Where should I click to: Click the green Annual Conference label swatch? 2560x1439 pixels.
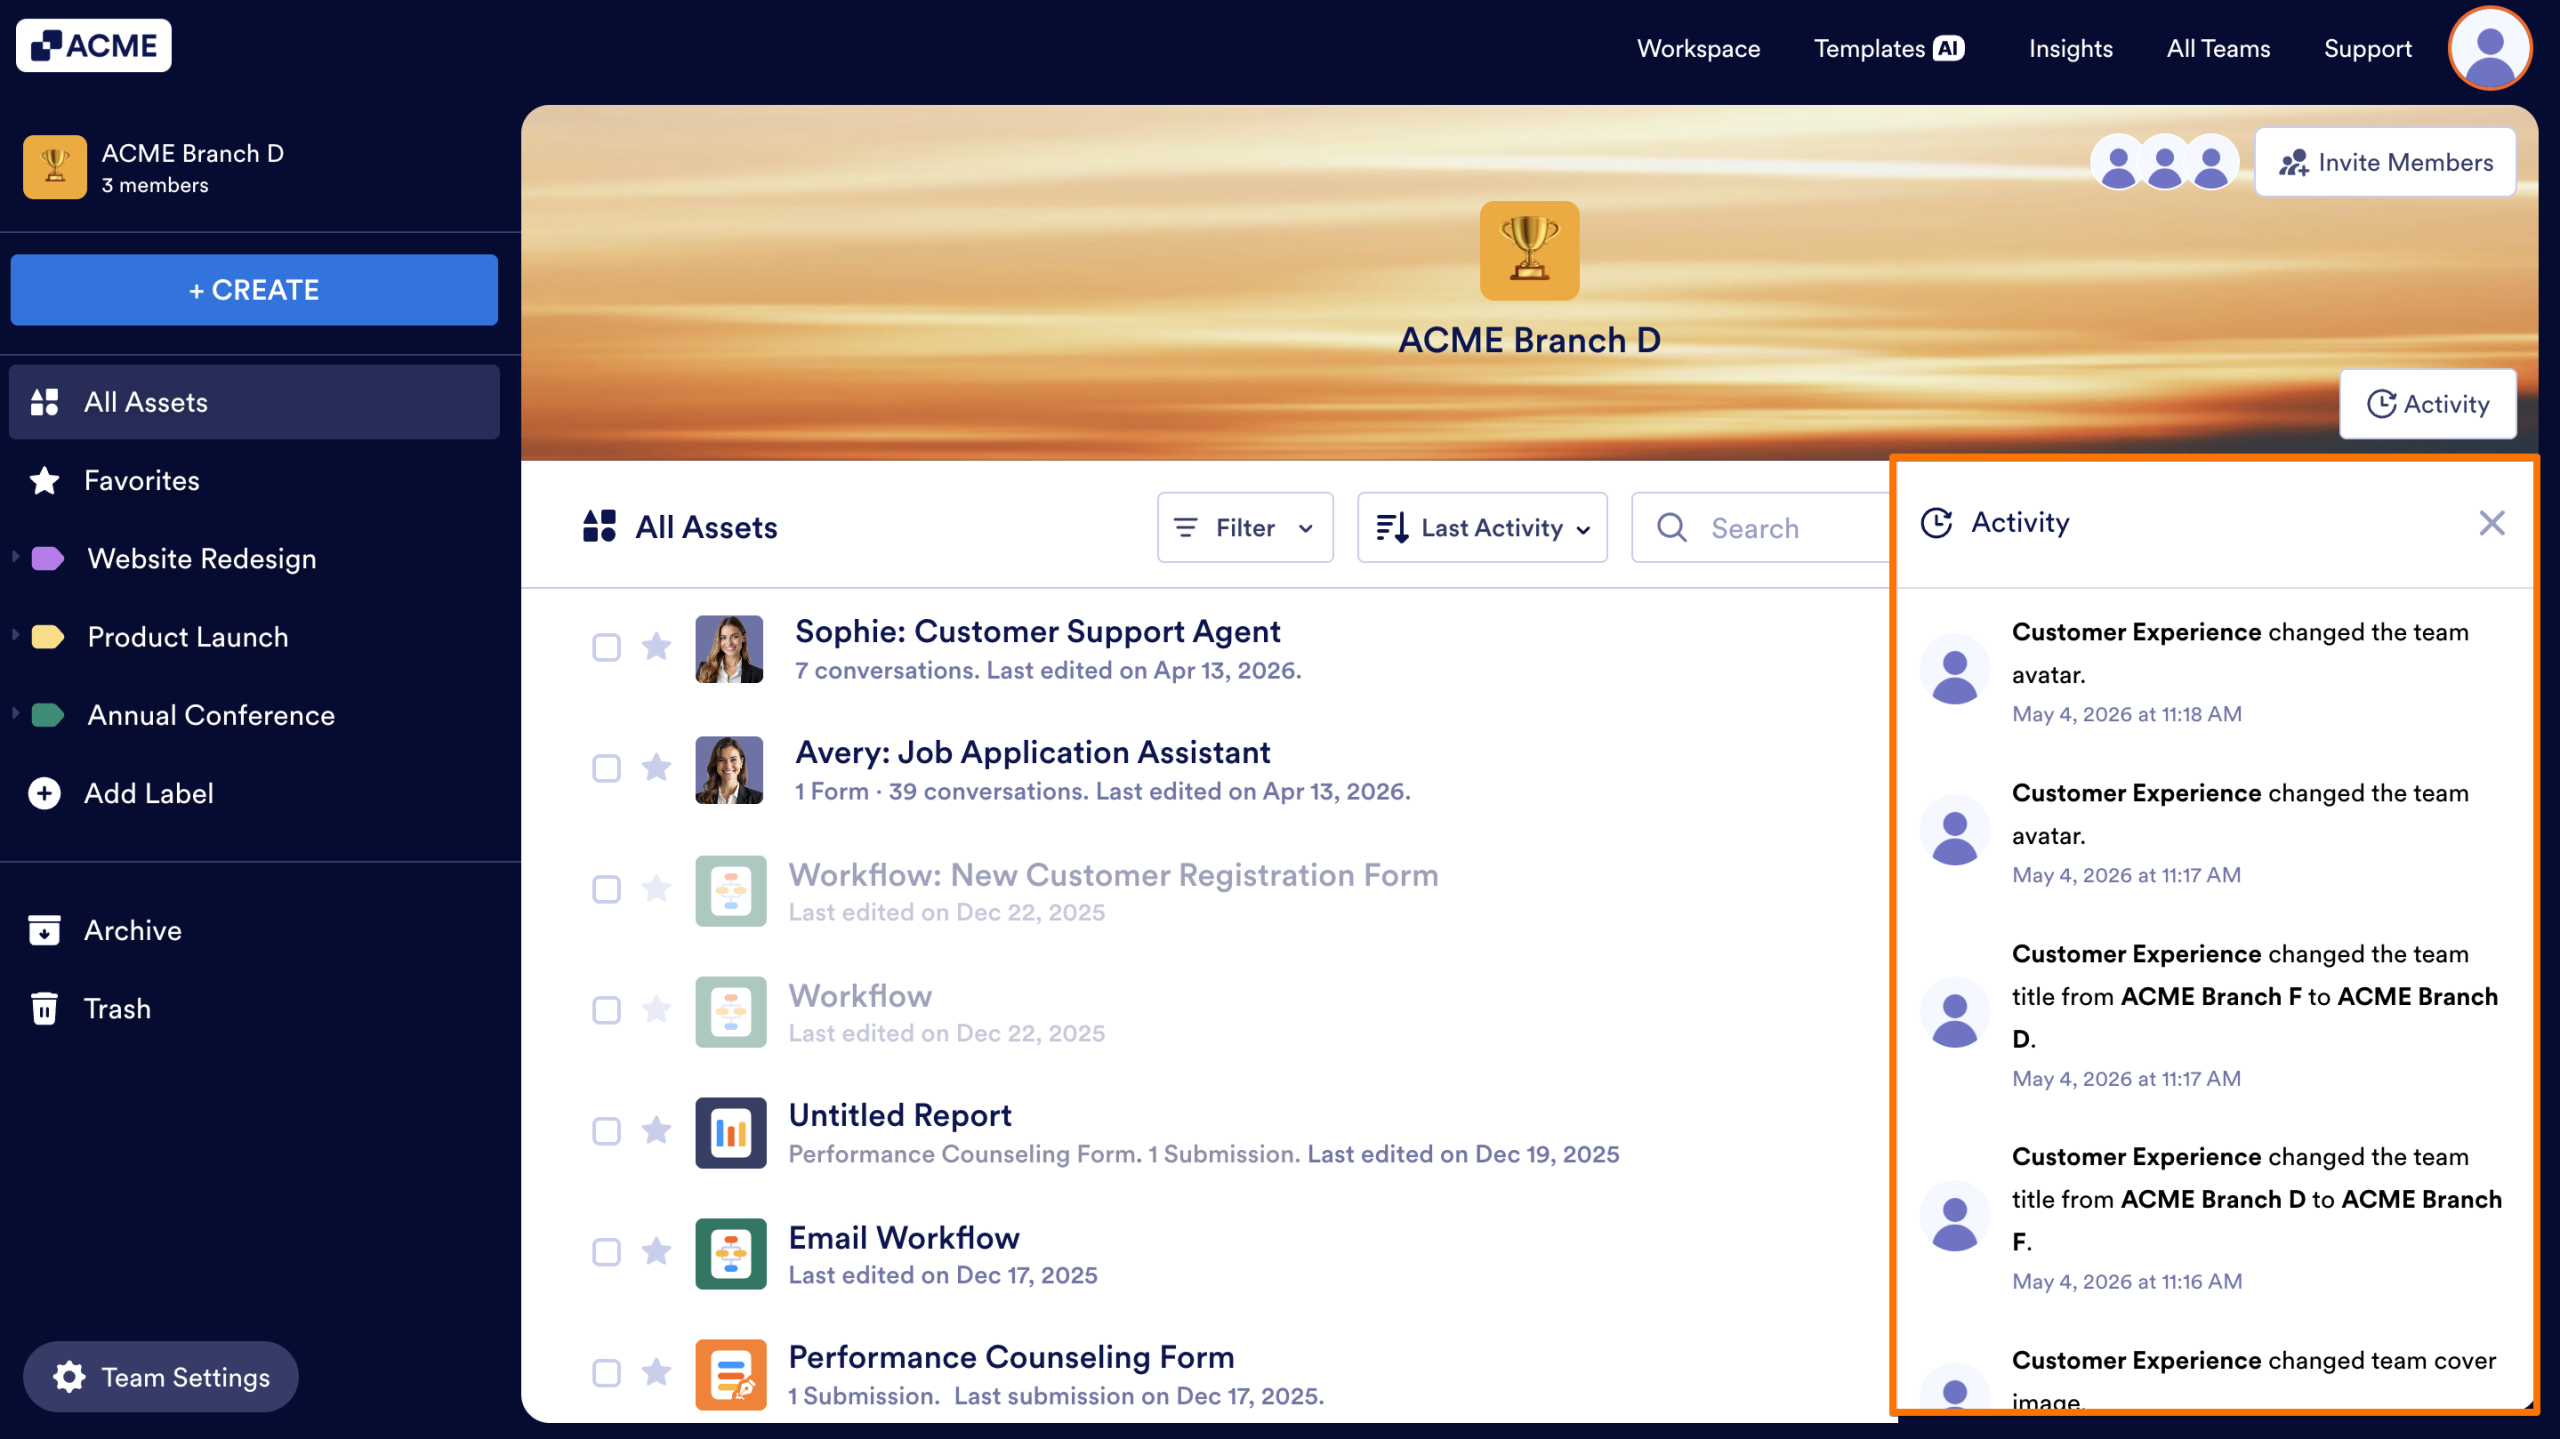click(x=48, y=714)
